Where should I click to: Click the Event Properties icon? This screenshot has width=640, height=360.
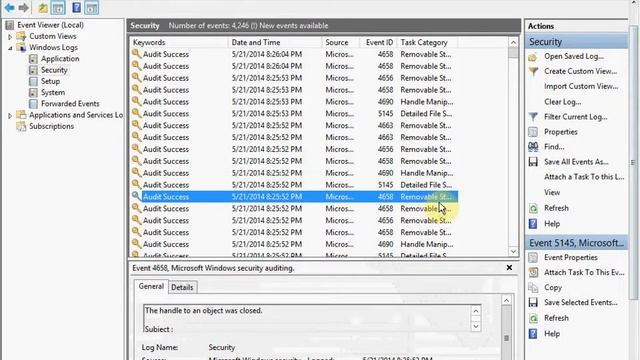click(x=533, y=258)
